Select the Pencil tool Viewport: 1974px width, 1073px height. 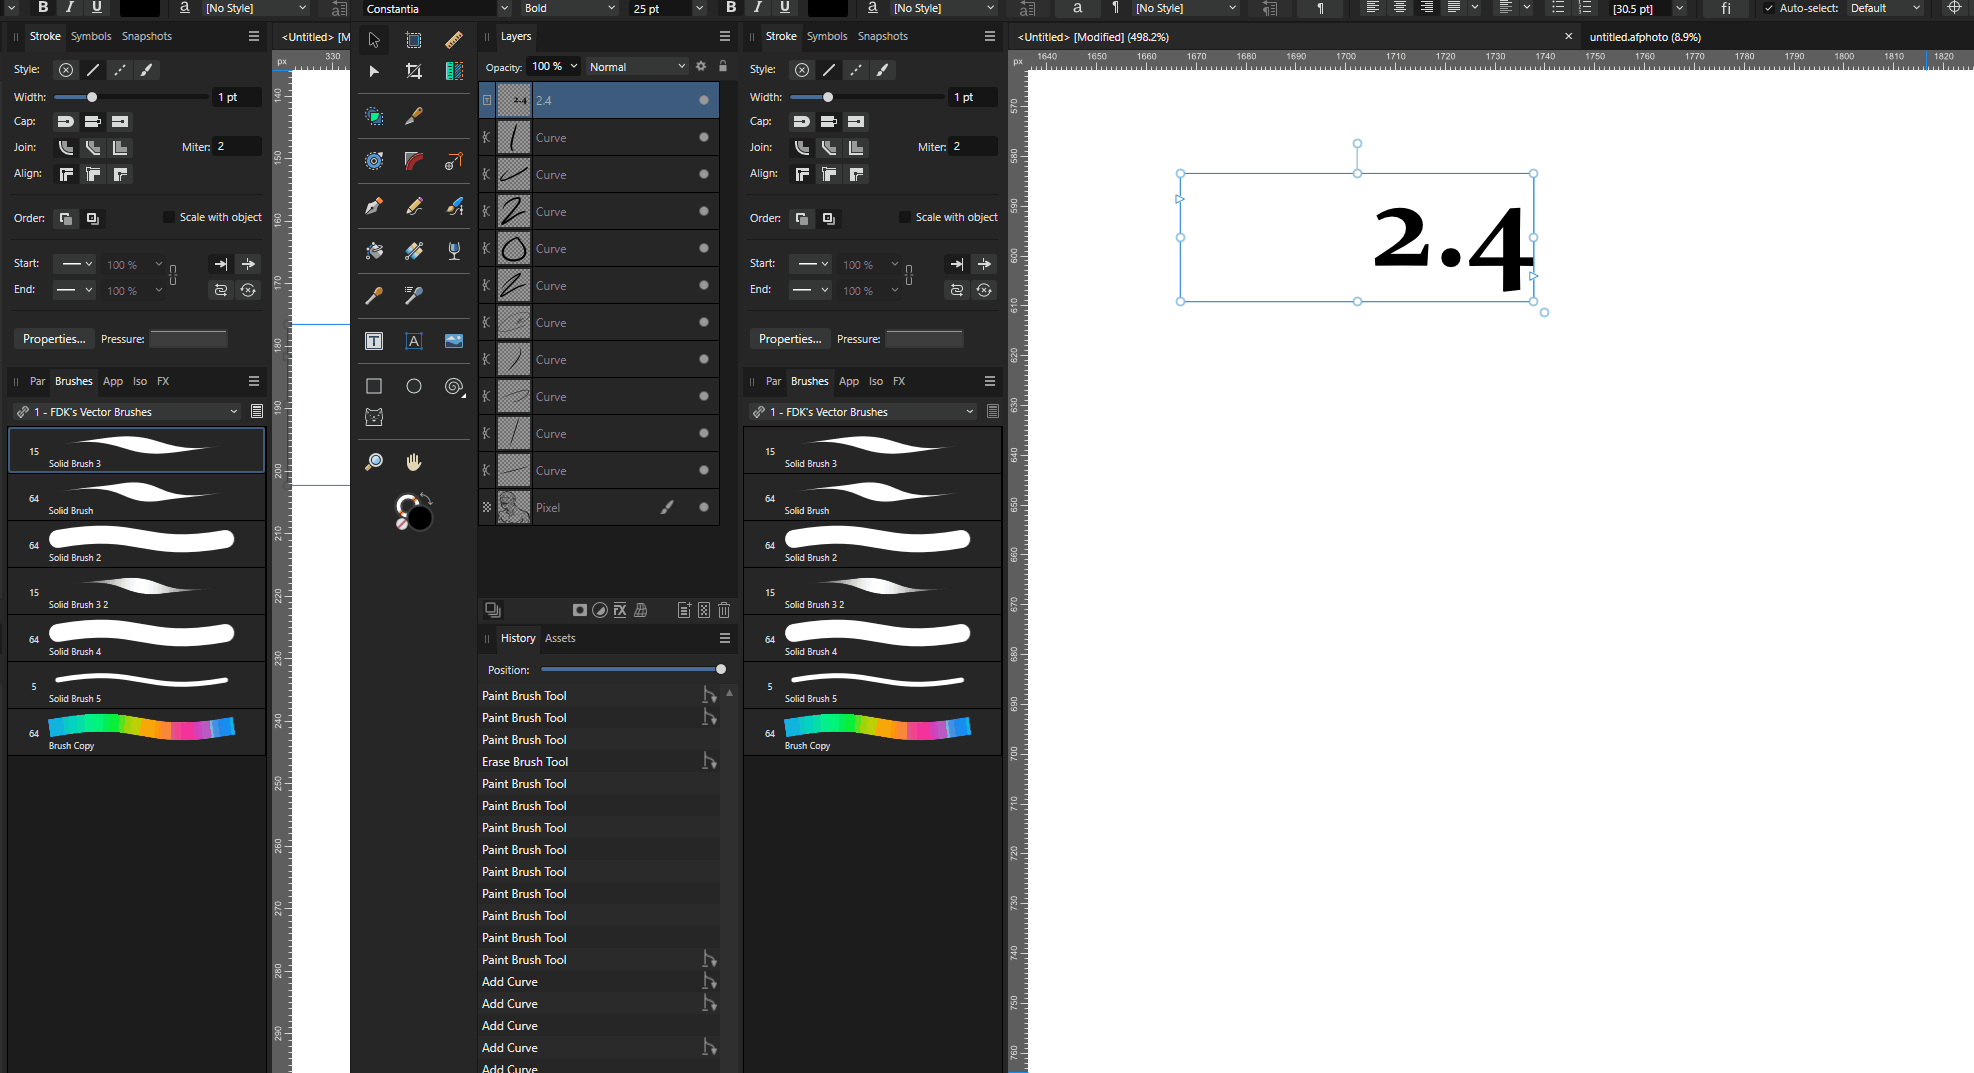point(414,206)
